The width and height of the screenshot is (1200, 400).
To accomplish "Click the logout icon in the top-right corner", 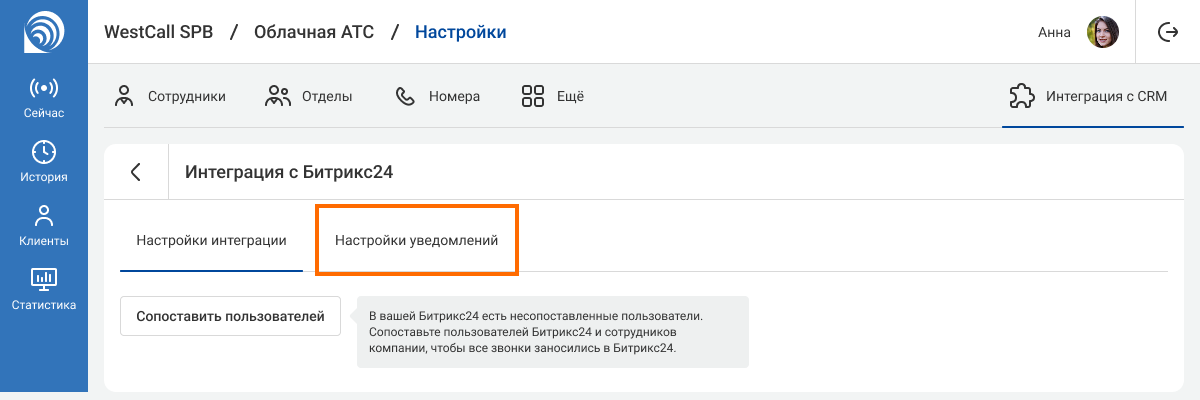I will [x=1167, y=32].
